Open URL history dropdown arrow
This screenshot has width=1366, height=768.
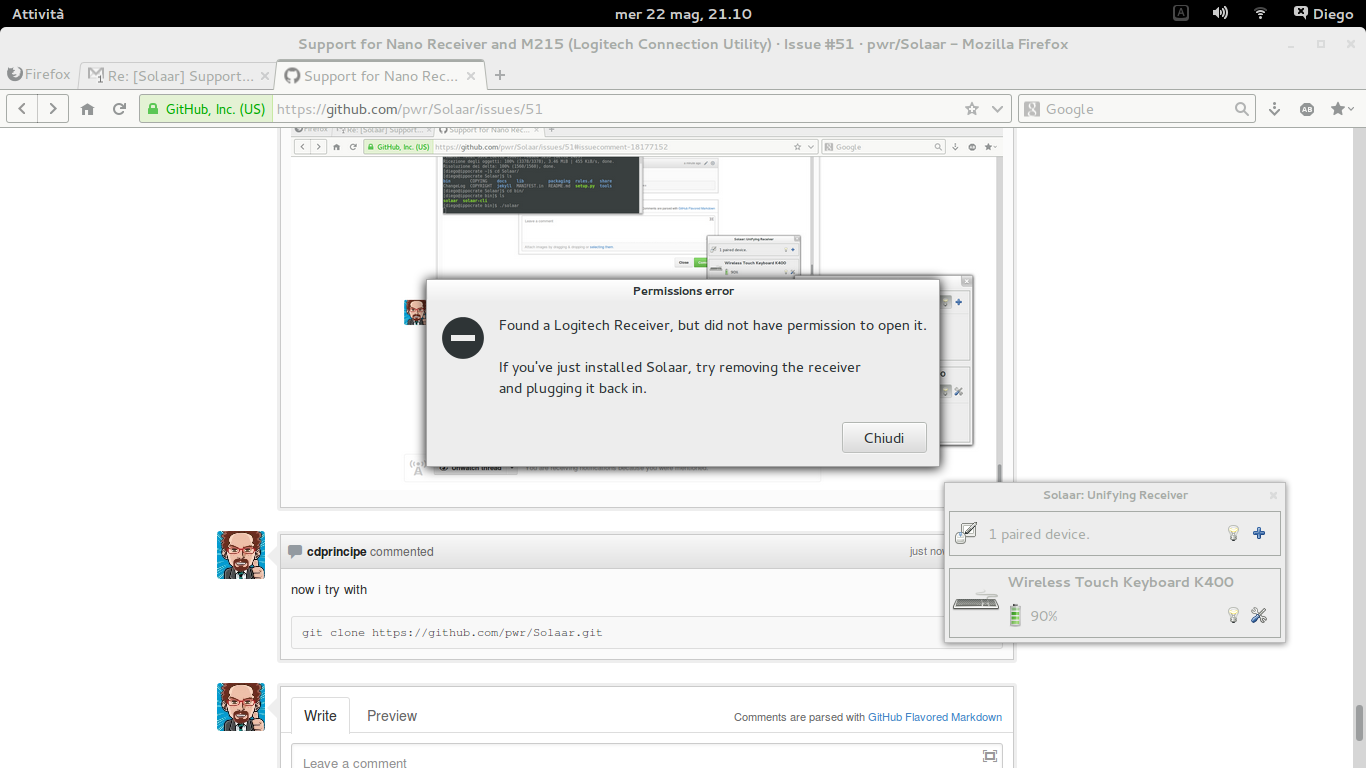(997, 109)
